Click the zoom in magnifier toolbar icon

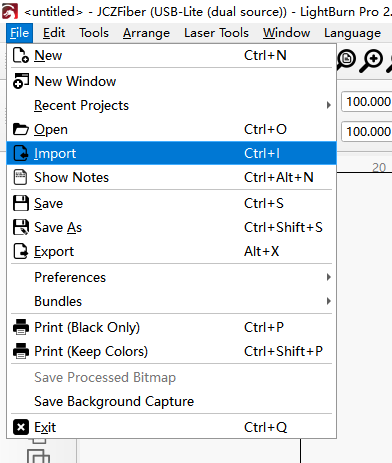coord(371,61)
